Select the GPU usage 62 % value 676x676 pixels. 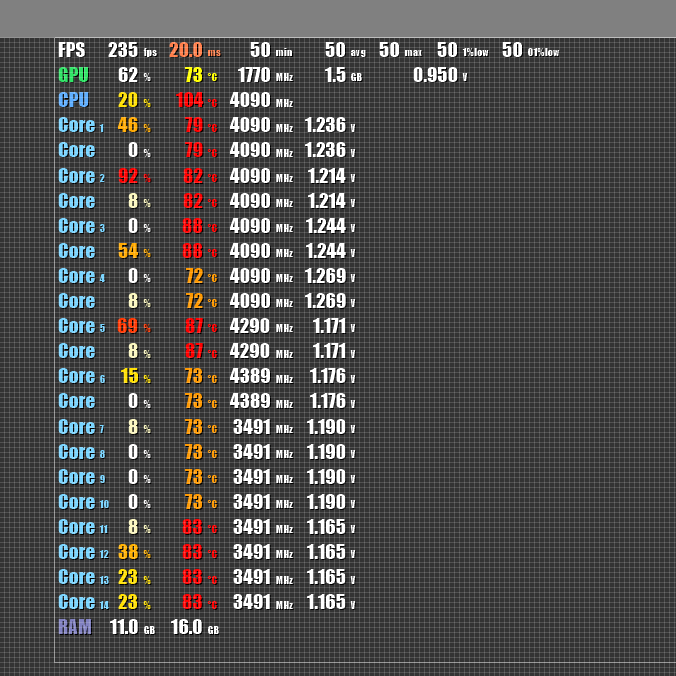128,75
